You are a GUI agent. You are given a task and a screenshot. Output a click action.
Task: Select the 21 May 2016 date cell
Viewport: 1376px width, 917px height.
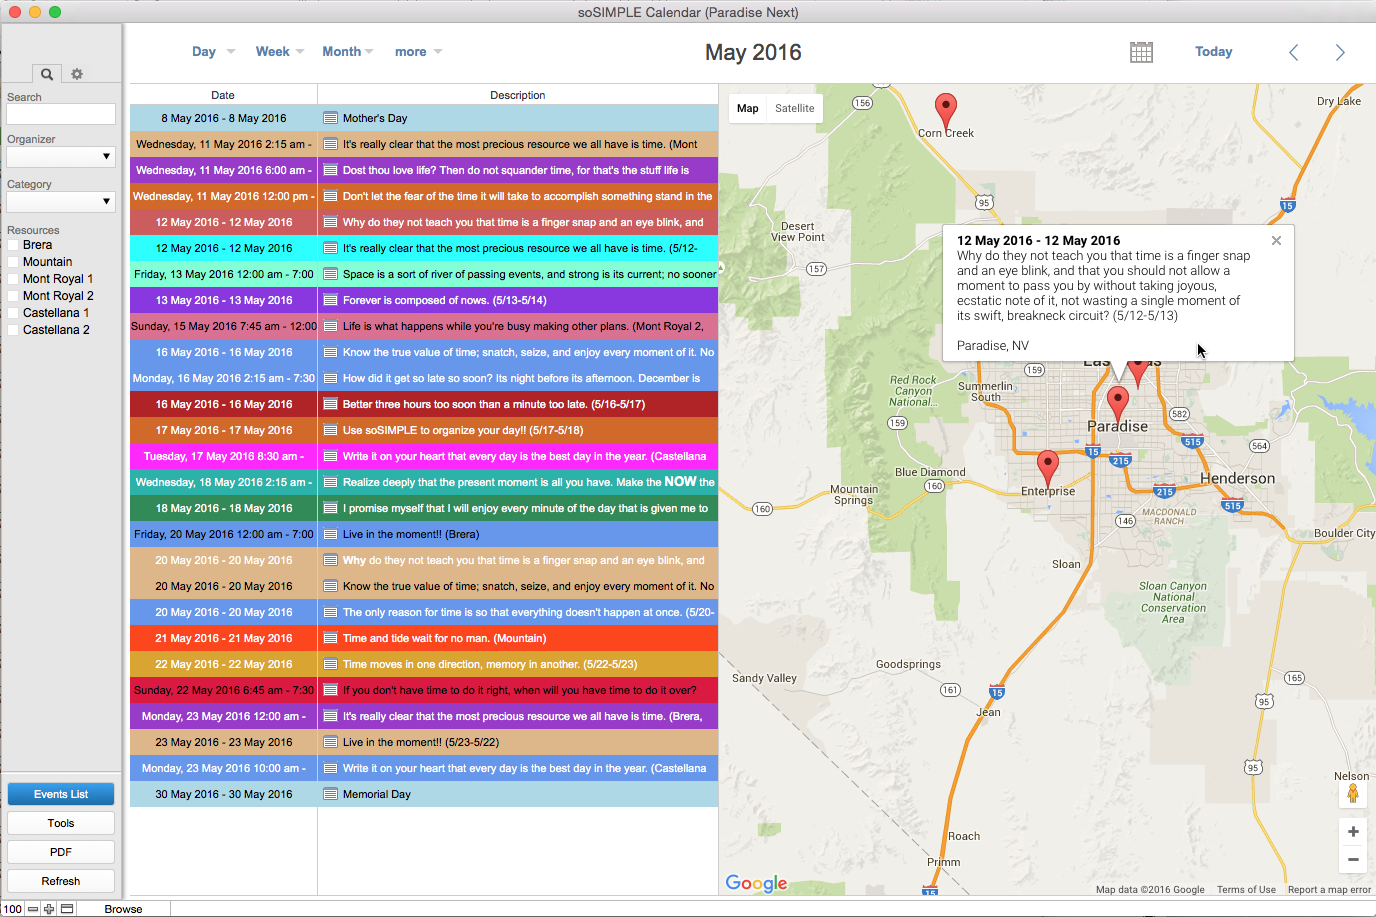pyautogui.click(x=224, y=638)
